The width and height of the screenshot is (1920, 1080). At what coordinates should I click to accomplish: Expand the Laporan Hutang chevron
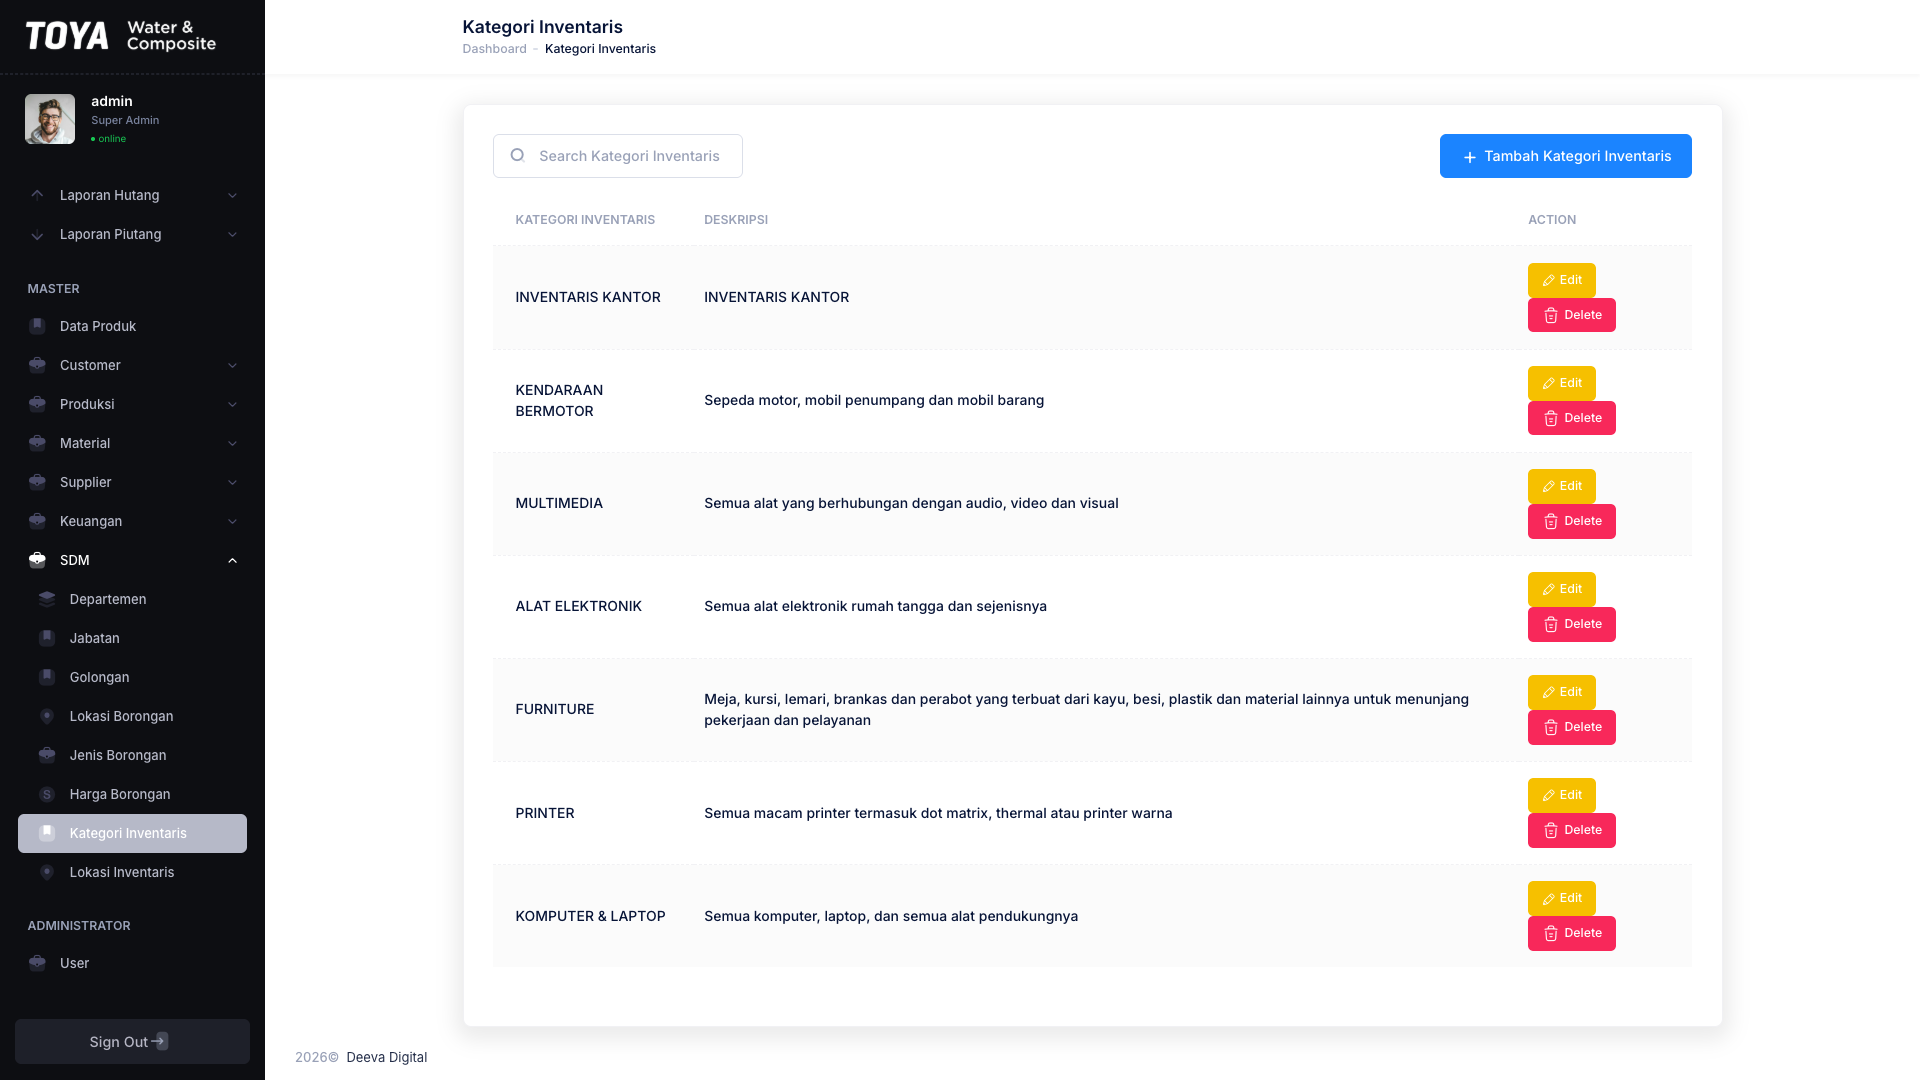coord(233,195)
